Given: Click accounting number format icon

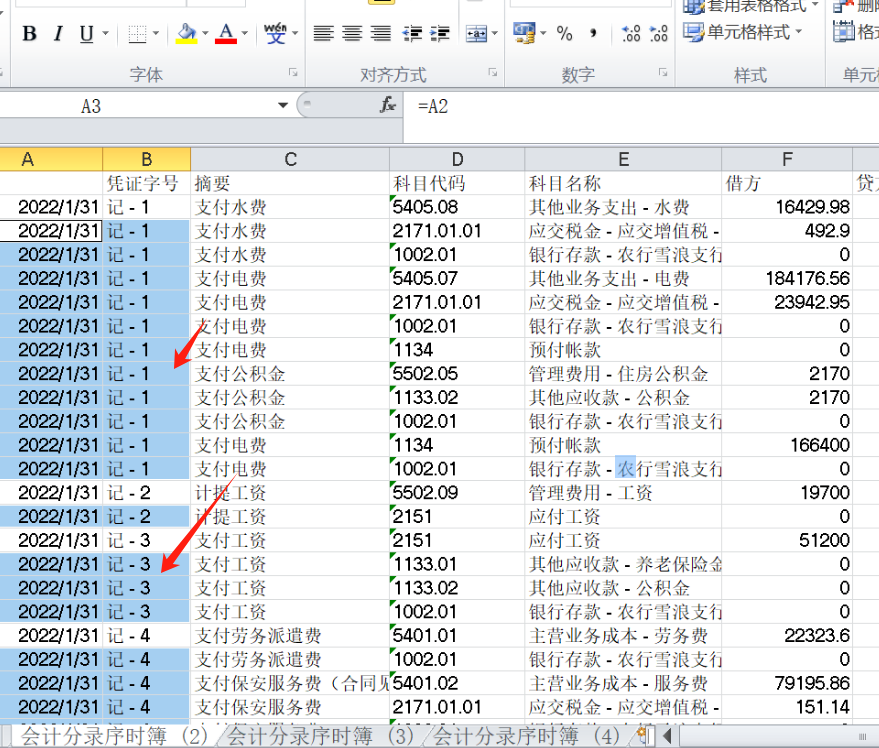Looking at the screenshot, I should click(x=524, y=33).
